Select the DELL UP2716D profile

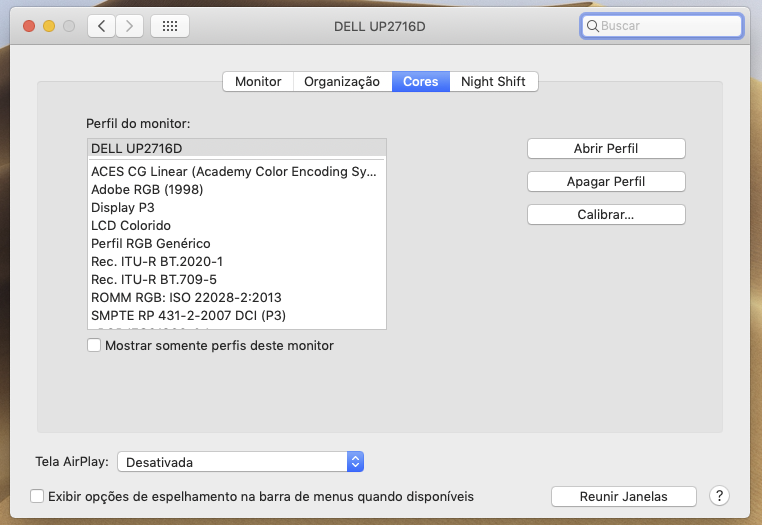237,148
